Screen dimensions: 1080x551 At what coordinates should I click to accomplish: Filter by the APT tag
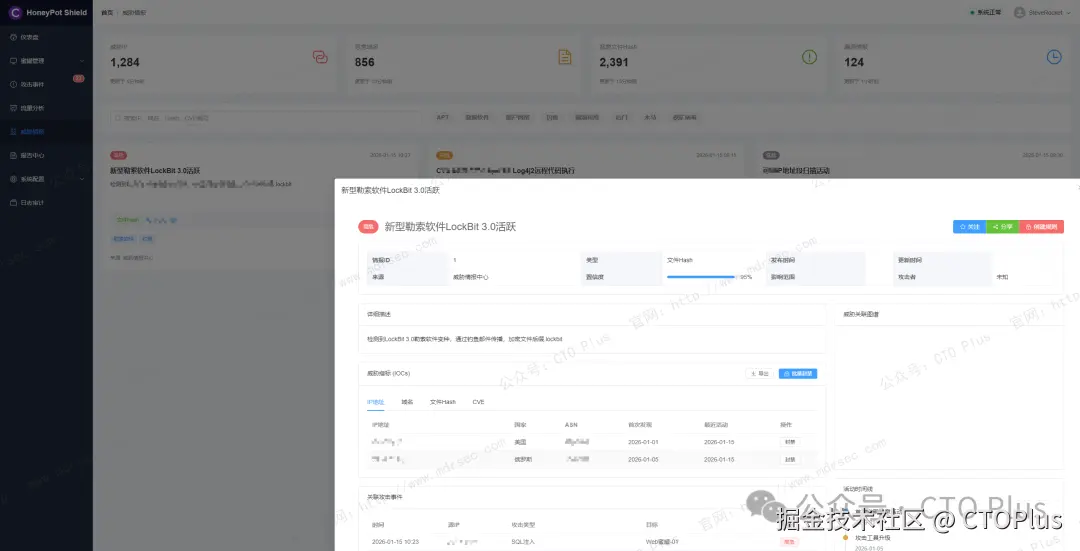tap(443, 118)
